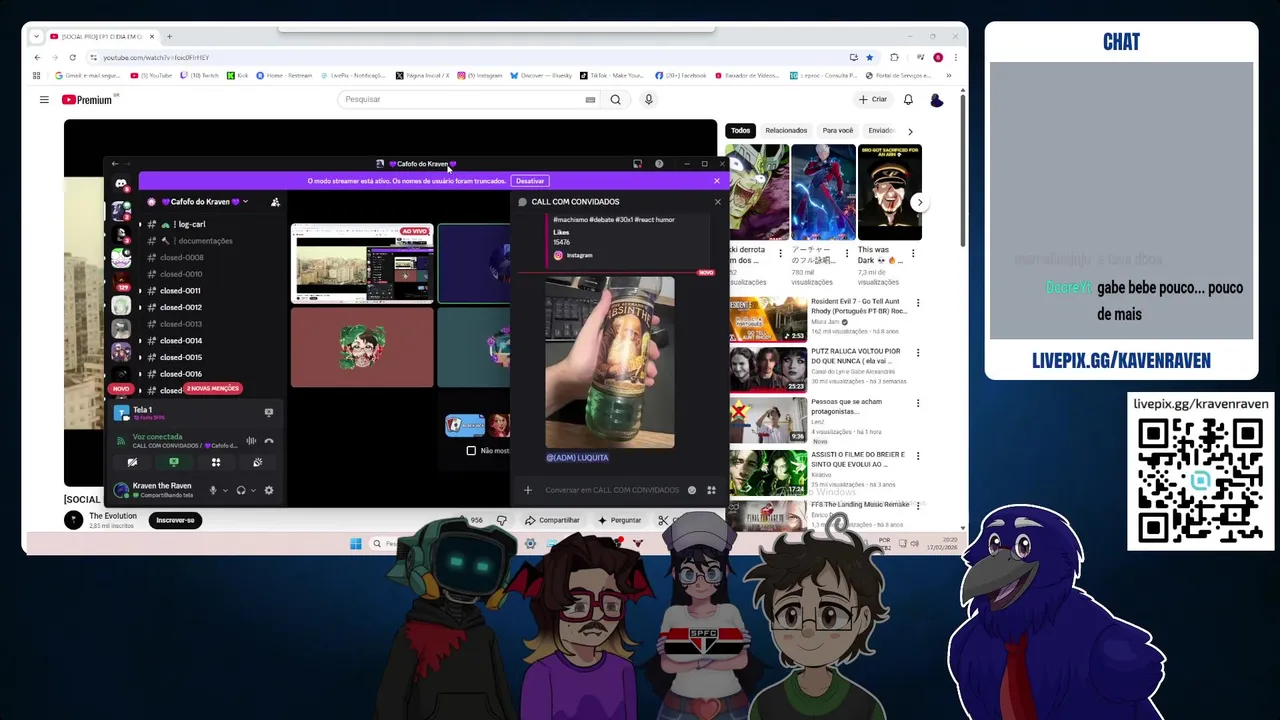The height and width of the screenshot is (720, 1280).
Task: Toggle noise suppression waveform icon
Action: [x=251, y=440]
